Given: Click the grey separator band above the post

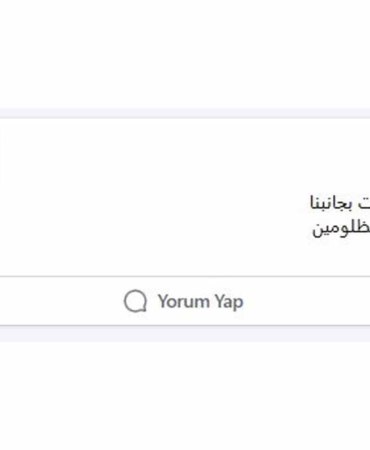Looking at the screenshot, I should point(185,113).
